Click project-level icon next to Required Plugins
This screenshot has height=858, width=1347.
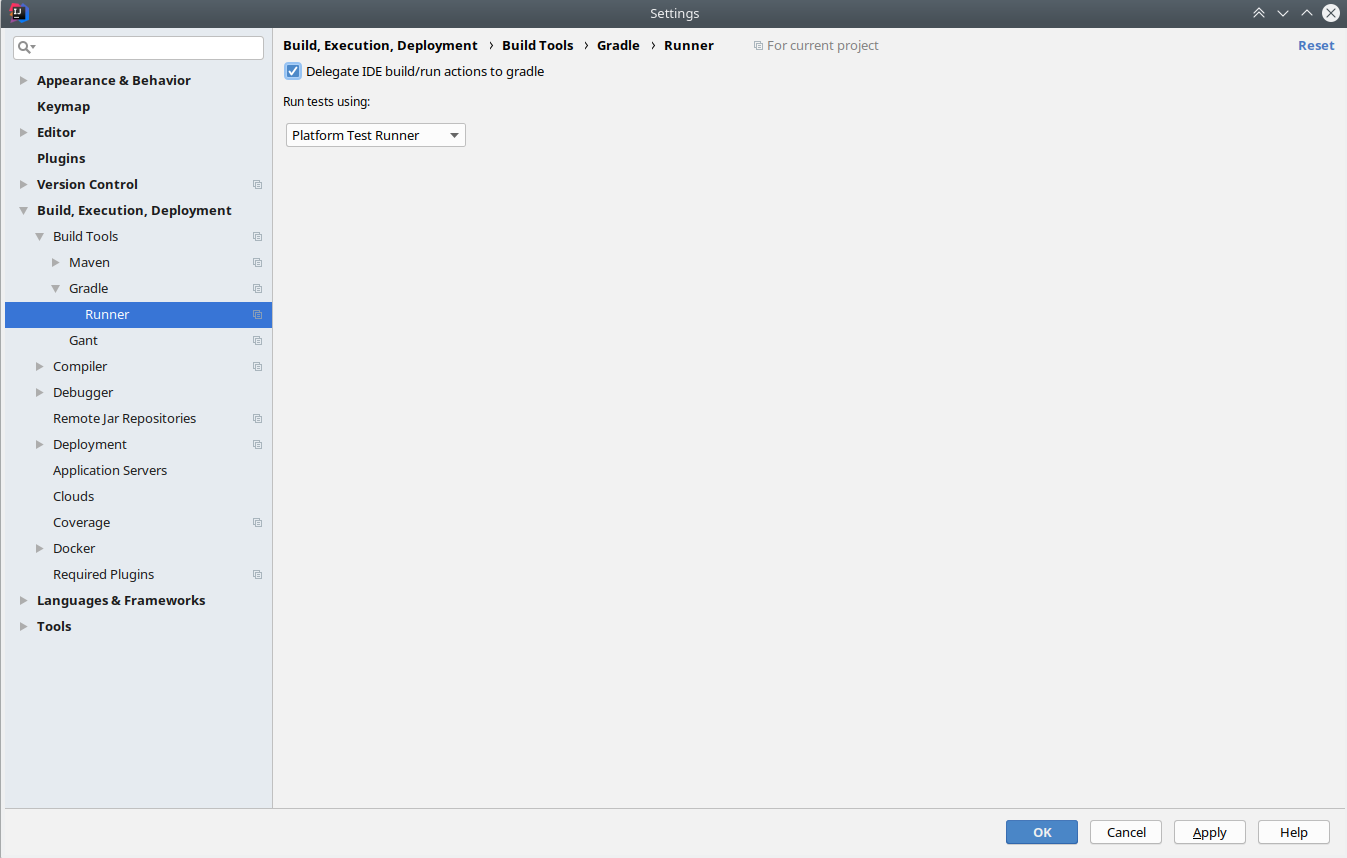[x=257, y=575]
